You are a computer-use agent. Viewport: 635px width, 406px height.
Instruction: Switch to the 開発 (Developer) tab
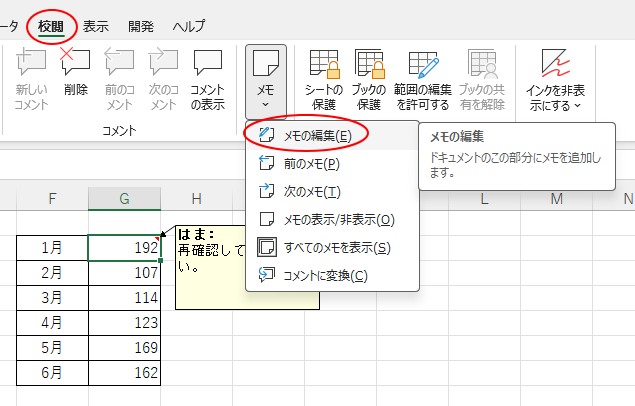(141, 27)
